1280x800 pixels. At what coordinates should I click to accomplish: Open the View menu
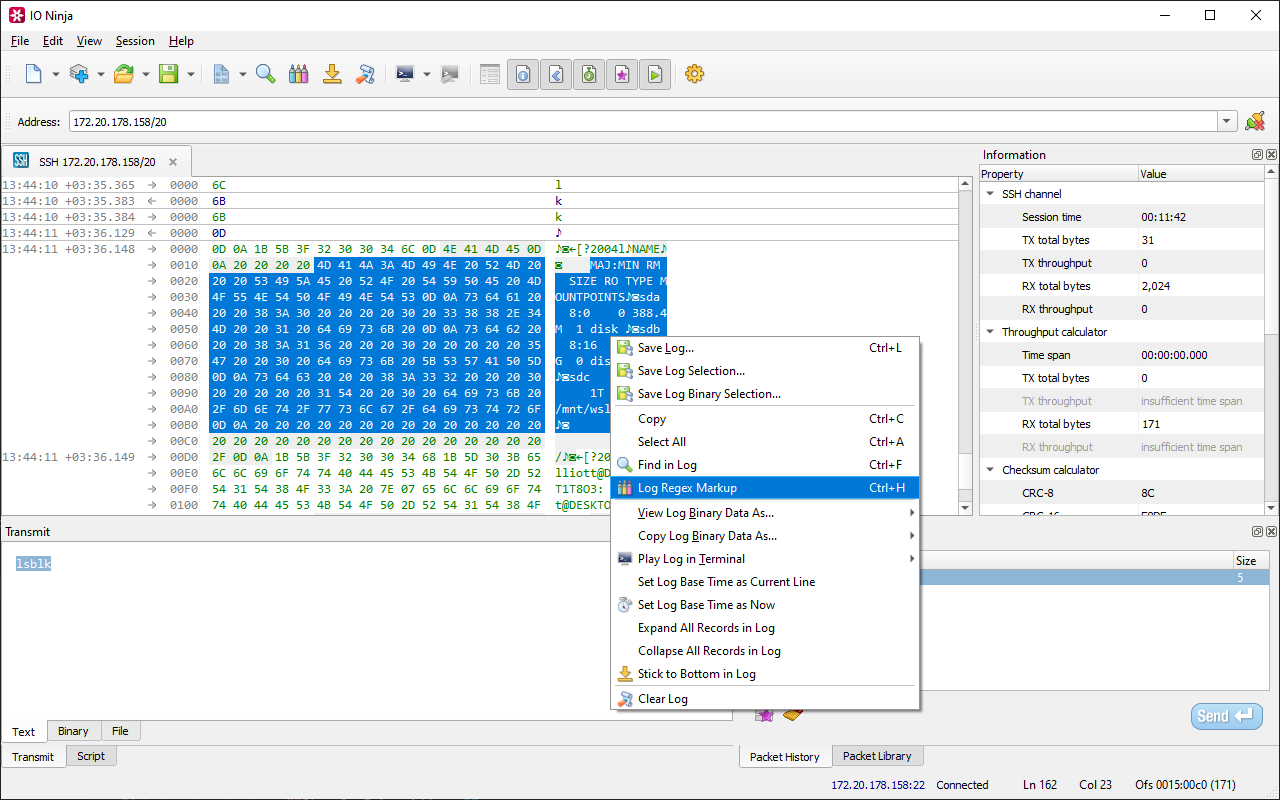point(90,41)
